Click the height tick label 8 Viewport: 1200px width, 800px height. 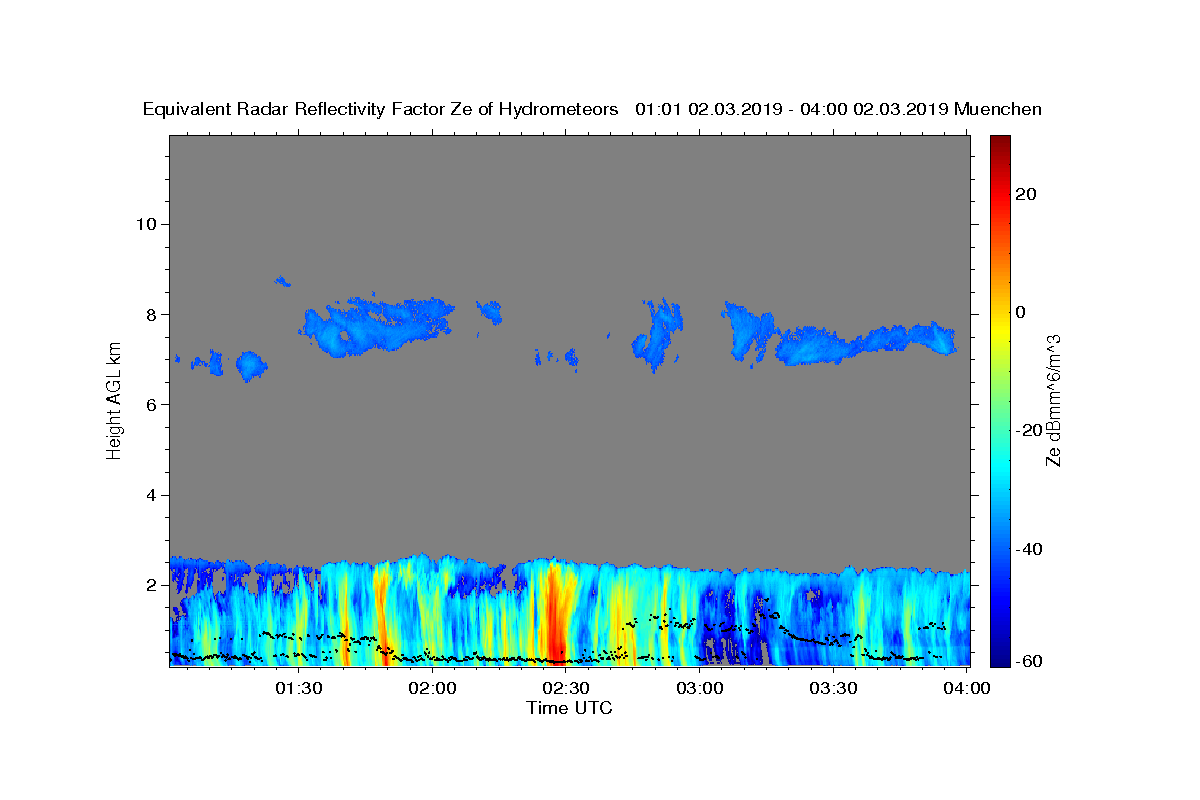150,314
